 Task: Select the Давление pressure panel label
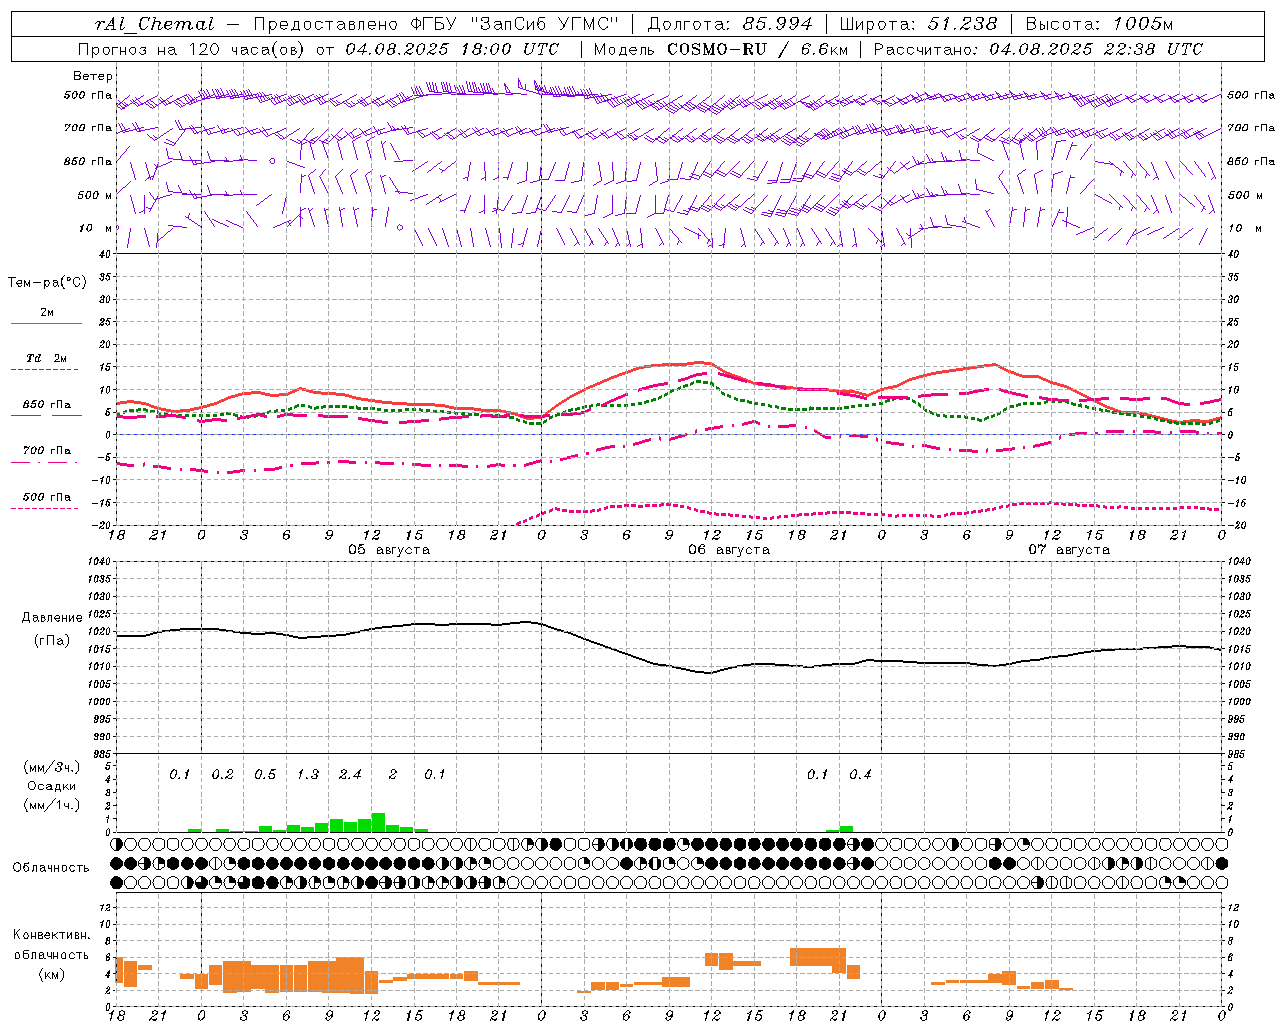52,618
